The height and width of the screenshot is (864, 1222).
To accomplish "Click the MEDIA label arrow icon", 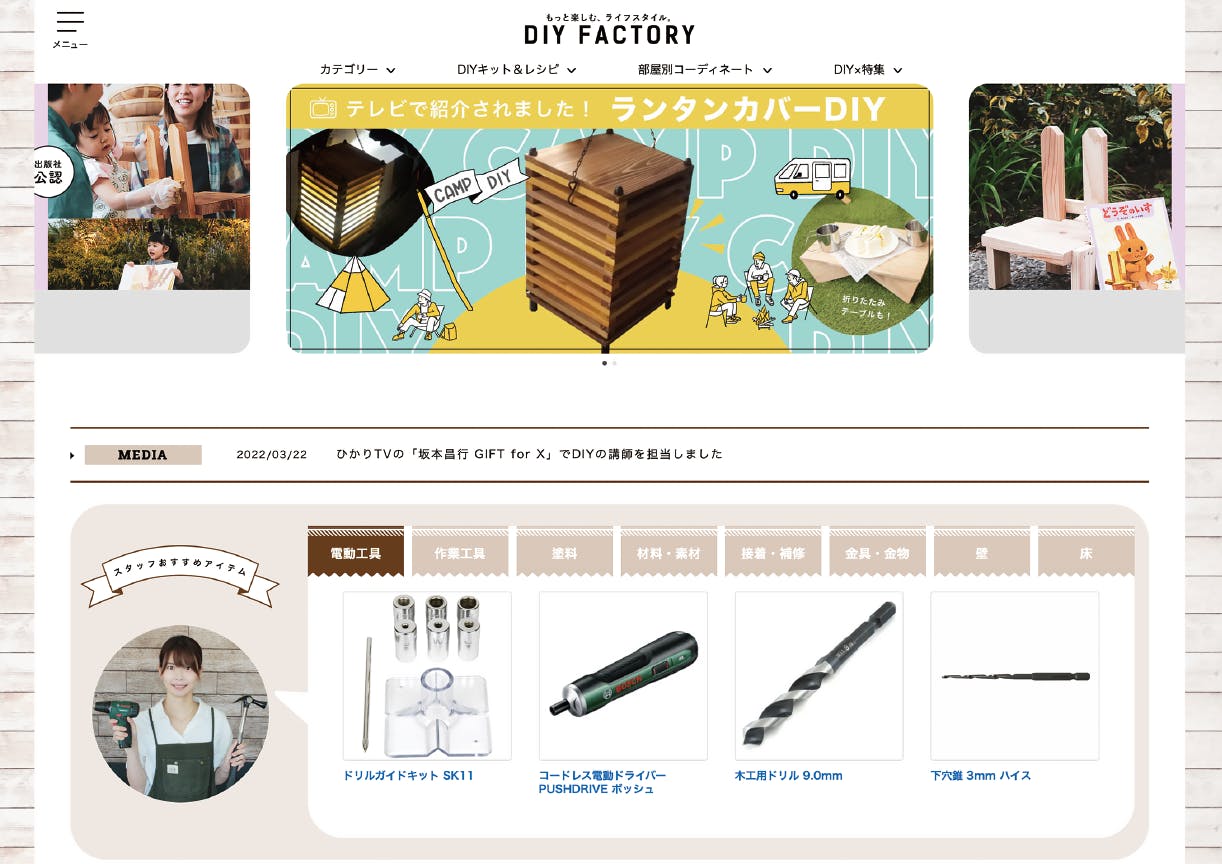I will [72, 456].
